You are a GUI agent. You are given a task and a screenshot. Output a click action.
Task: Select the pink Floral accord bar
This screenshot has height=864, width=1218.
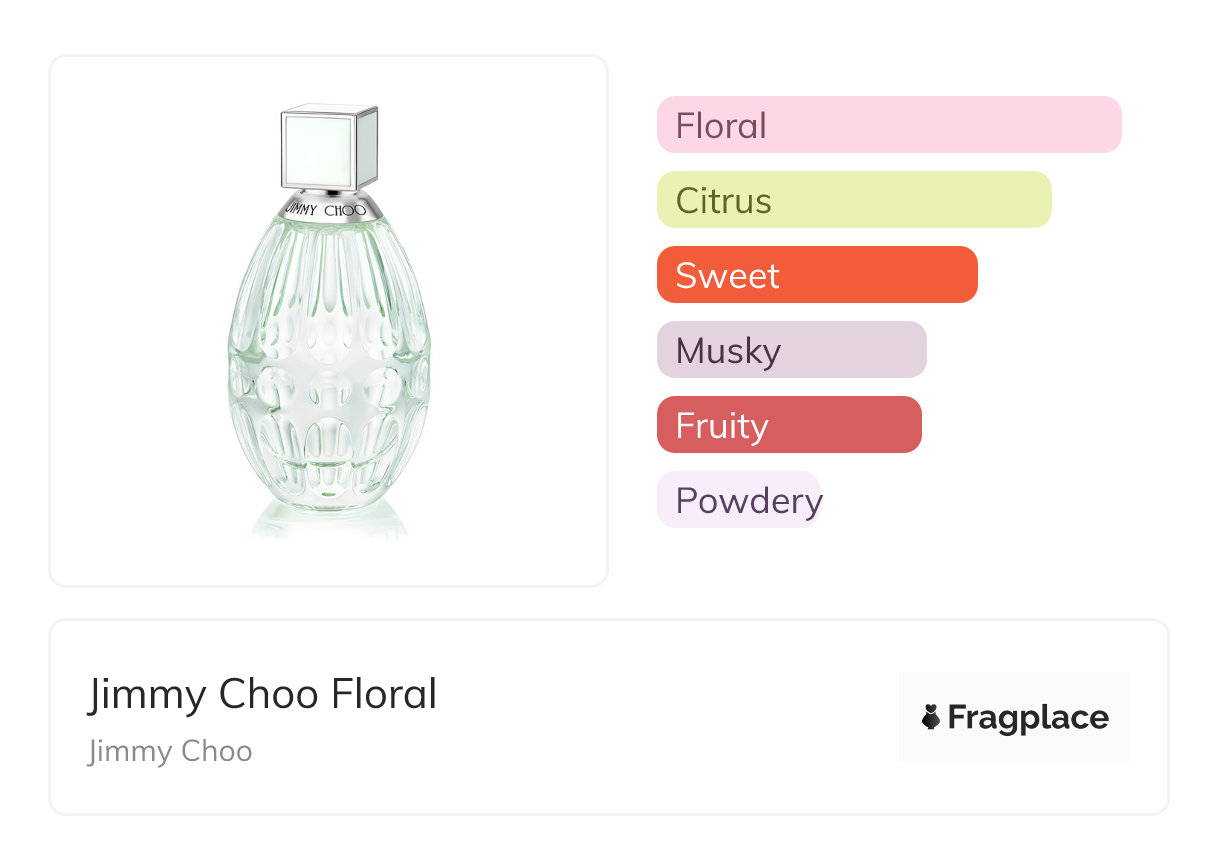tap(940, 125)
